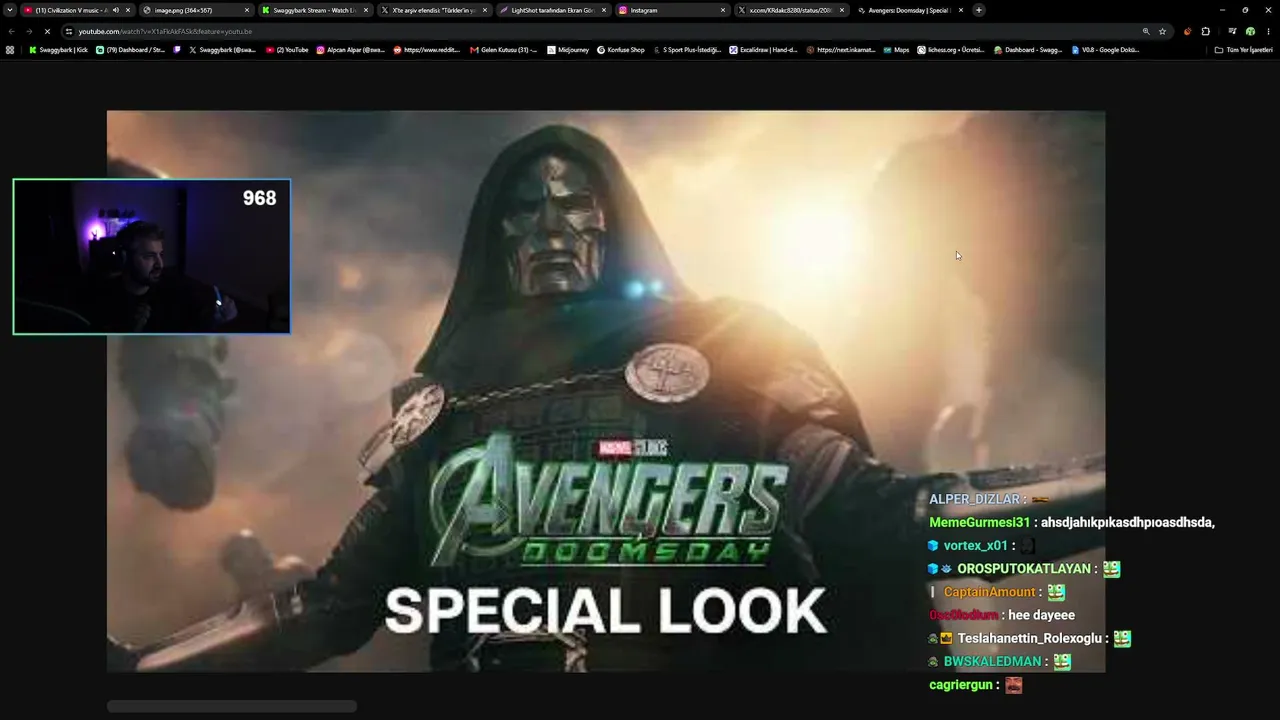
Task: Open the S Sport Plus bookmark
Action: click(687, 49)
